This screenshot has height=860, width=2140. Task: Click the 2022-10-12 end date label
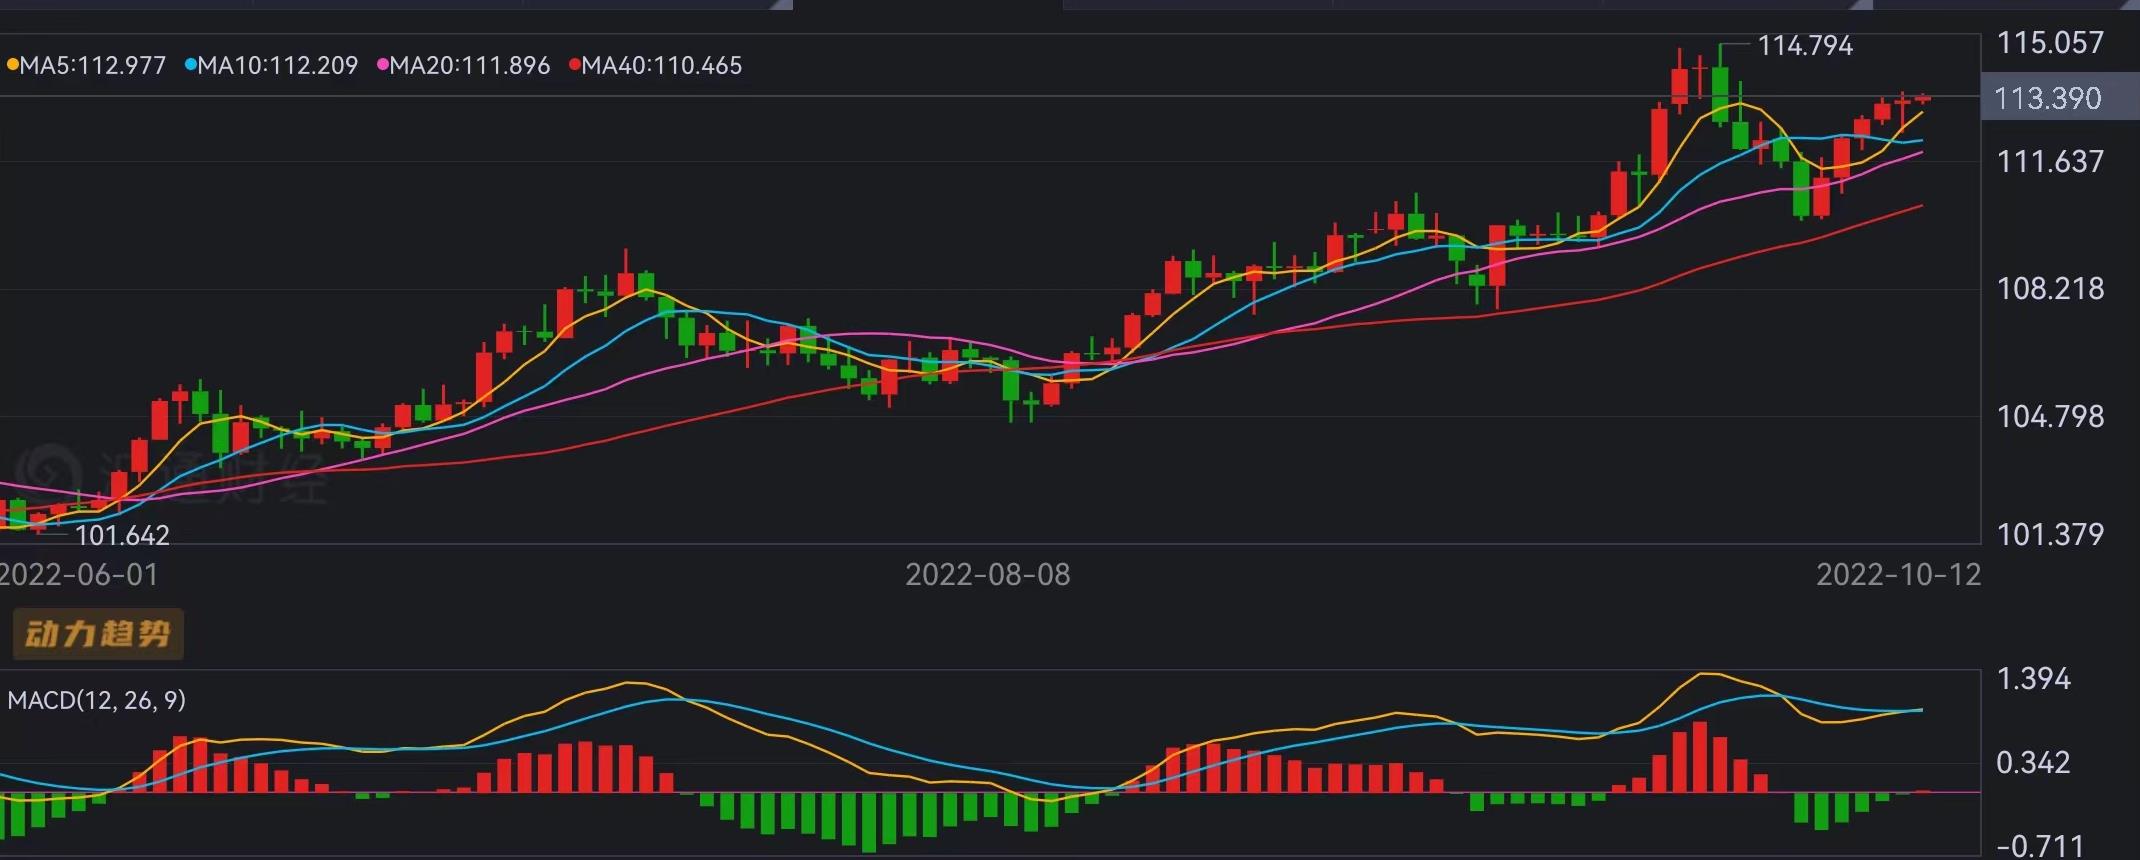(x=1897, y=575)
